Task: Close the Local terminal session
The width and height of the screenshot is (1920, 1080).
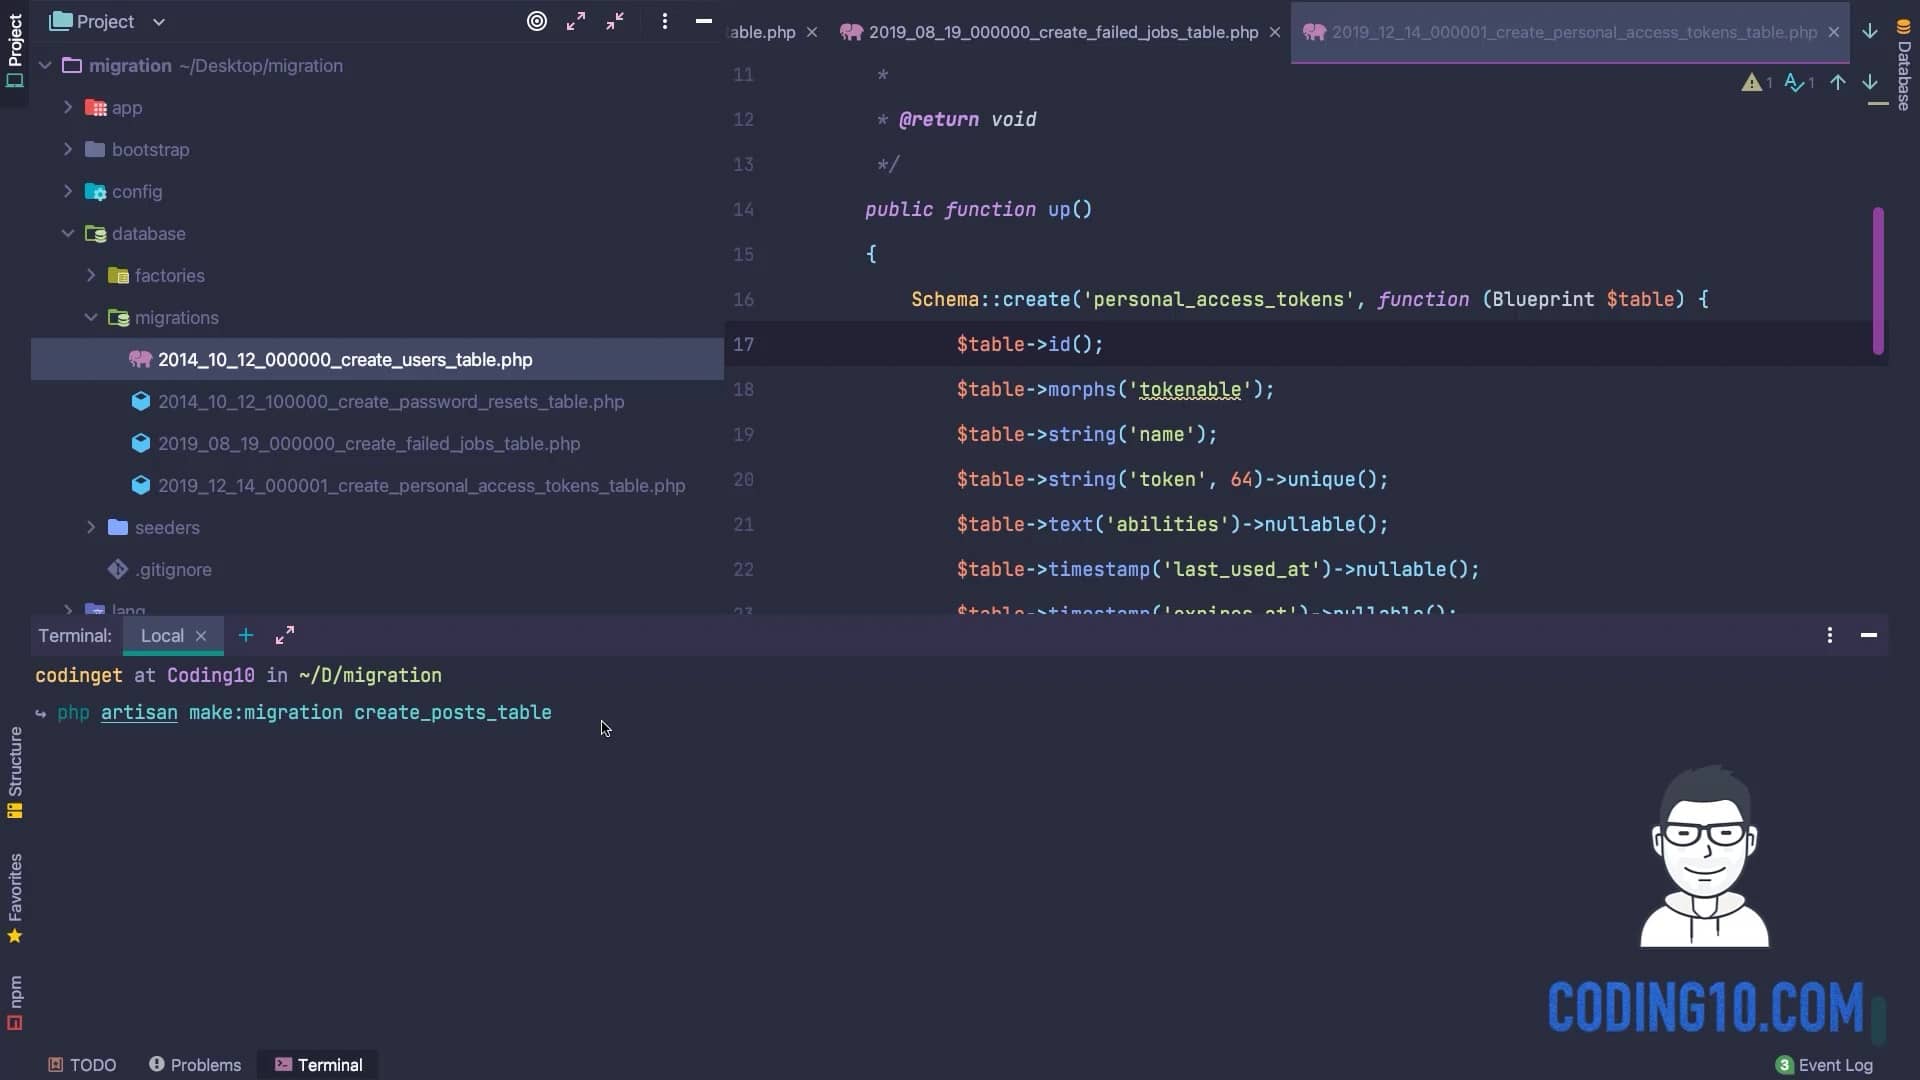Action: pos(201,636)
